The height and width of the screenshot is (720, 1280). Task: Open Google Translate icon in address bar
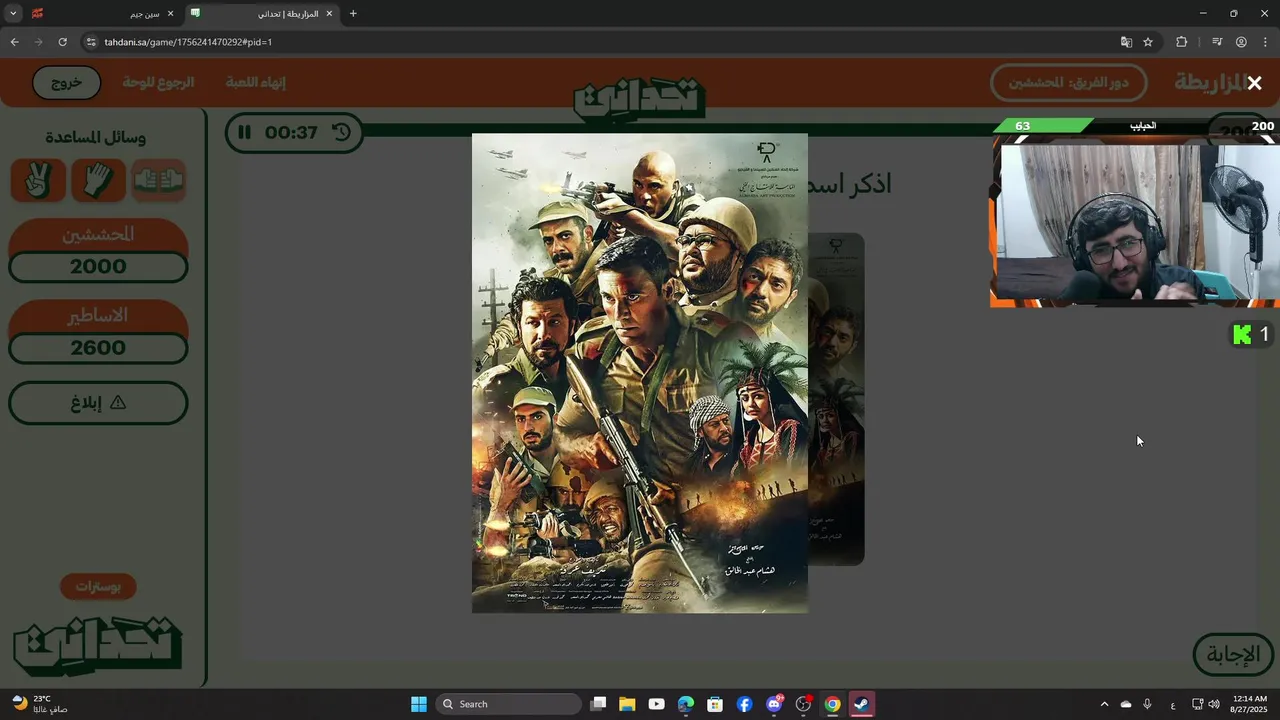point(1126,42)
